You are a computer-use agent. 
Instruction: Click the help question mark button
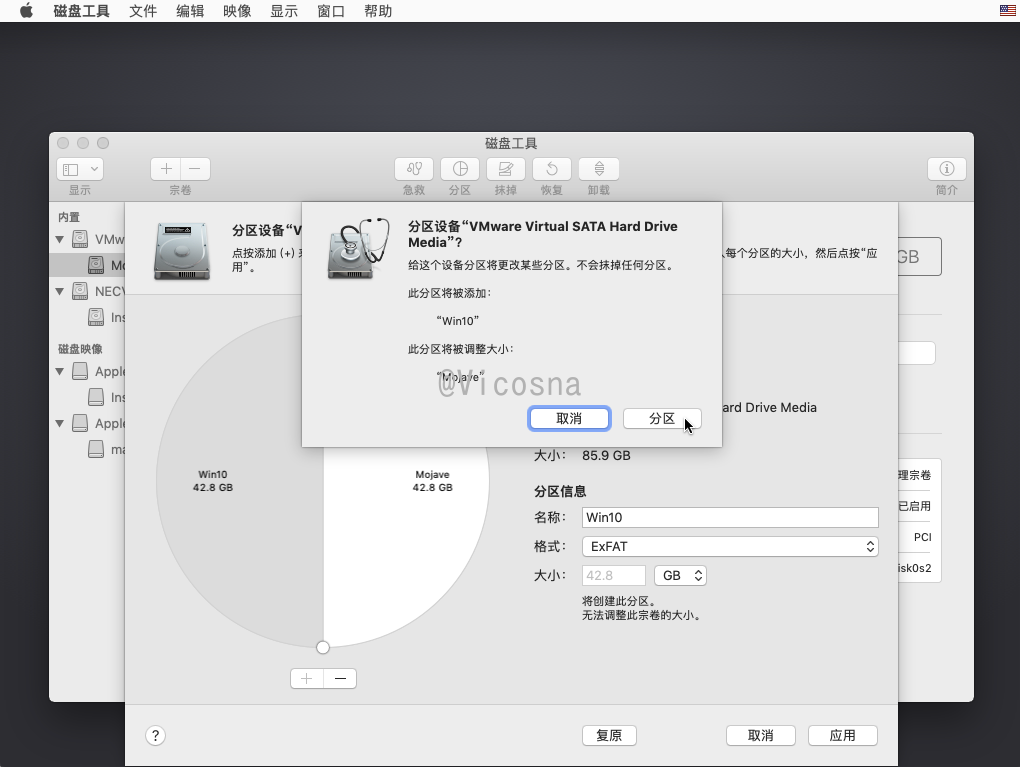pos(155,736)
